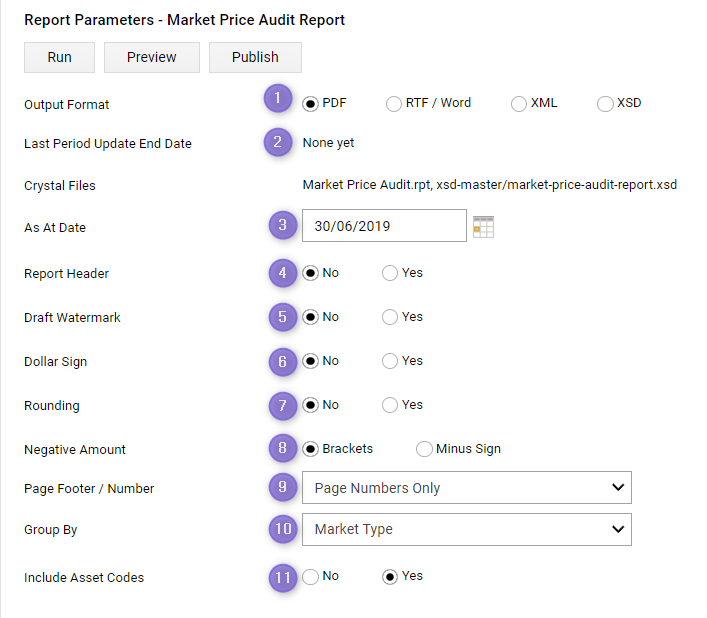
Task: Click the Negative Amount label
Action: 75,449
